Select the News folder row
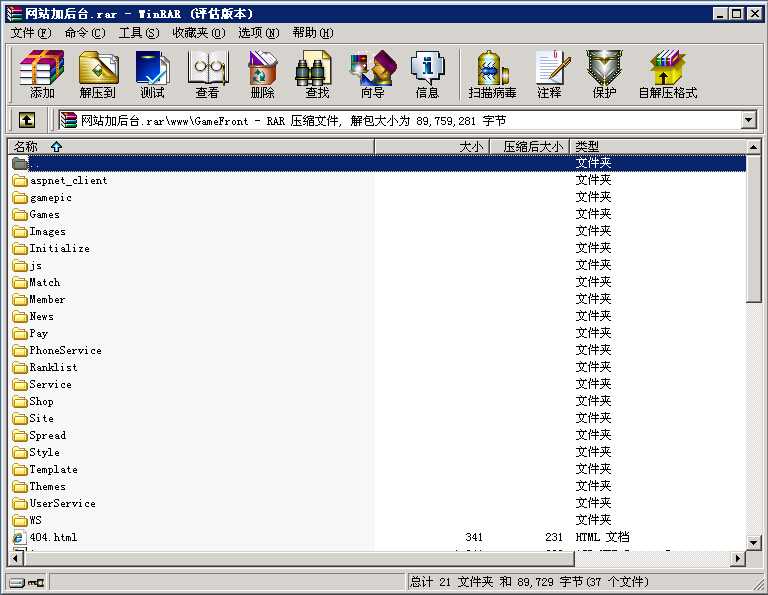Image resolution: width=768 pixels, height=595 pixels. (x=377, y=316)
